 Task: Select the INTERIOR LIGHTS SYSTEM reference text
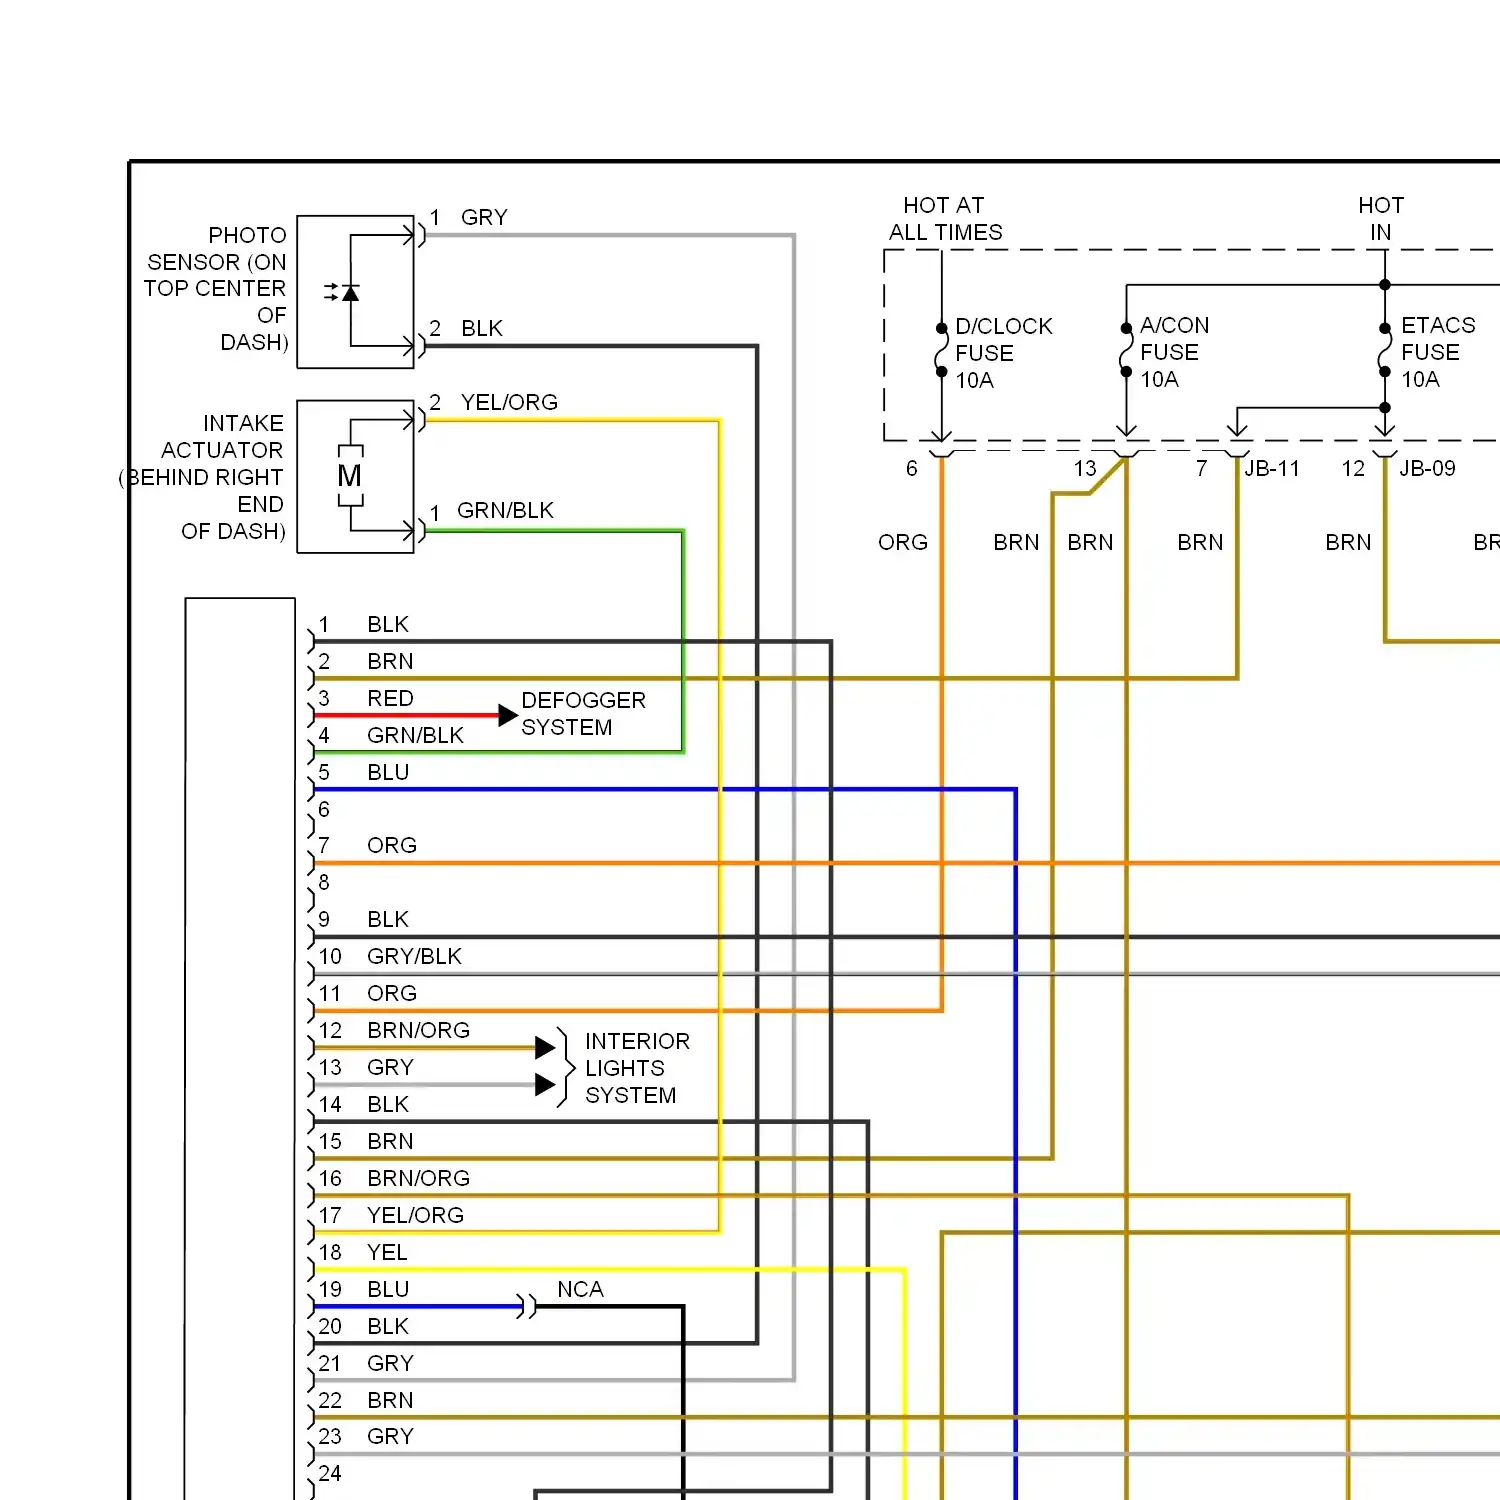(x=637, y=1068)
